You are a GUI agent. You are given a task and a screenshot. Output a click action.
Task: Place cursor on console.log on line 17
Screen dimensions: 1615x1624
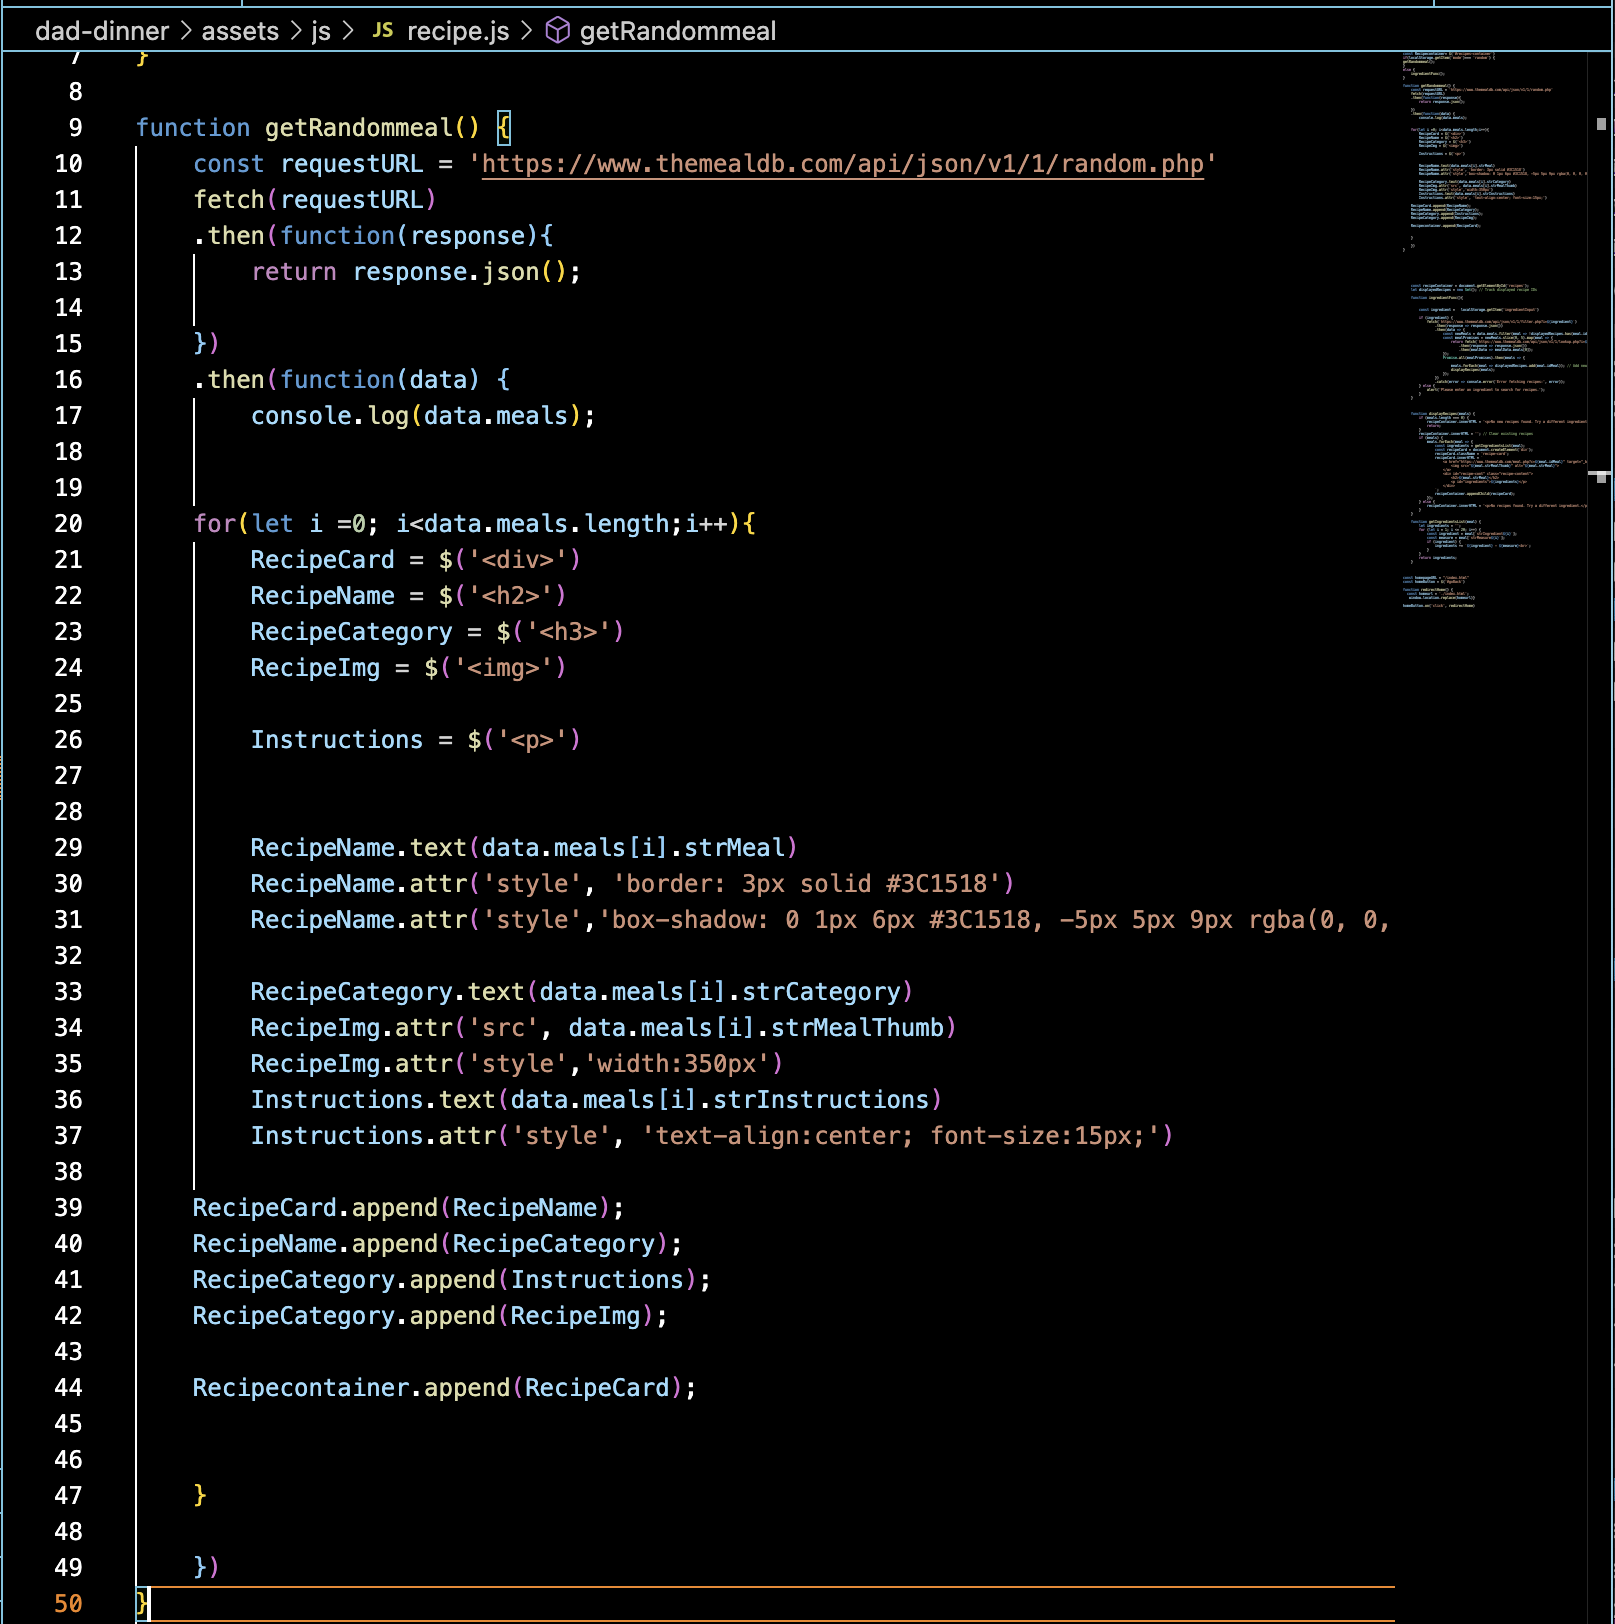point(330,416)
